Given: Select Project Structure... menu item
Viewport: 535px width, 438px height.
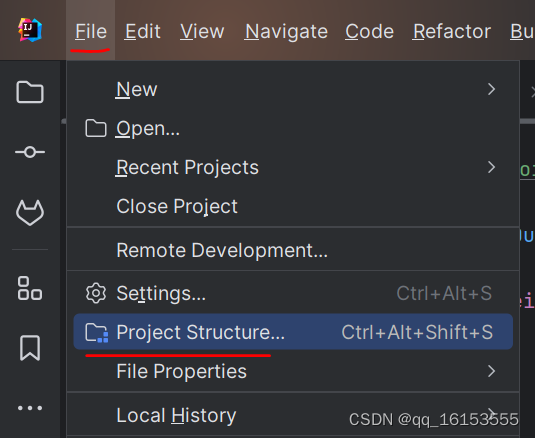Looking at the screenshot, I should (293, 332).
